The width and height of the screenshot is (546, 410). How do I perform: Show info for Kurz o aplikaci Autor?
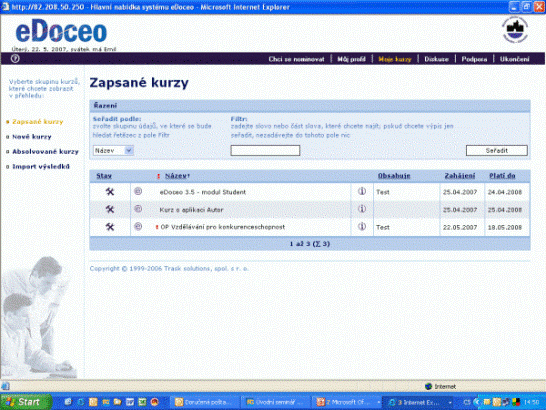coord(362,209)
